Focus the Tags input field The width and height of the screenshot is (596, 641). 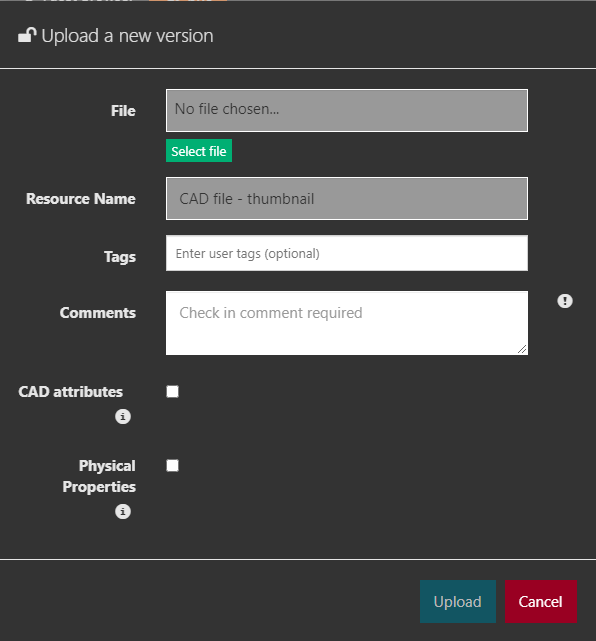coord(347,253)
